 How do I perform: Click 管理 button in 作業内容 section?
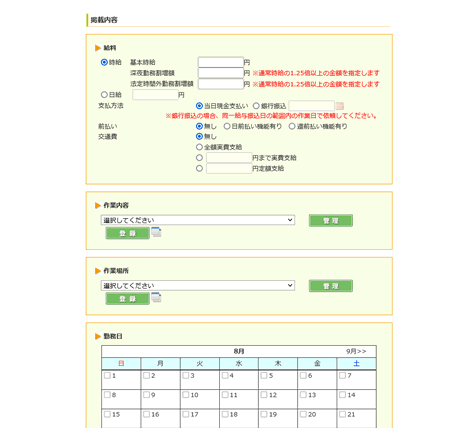click(x=331, y=221)
